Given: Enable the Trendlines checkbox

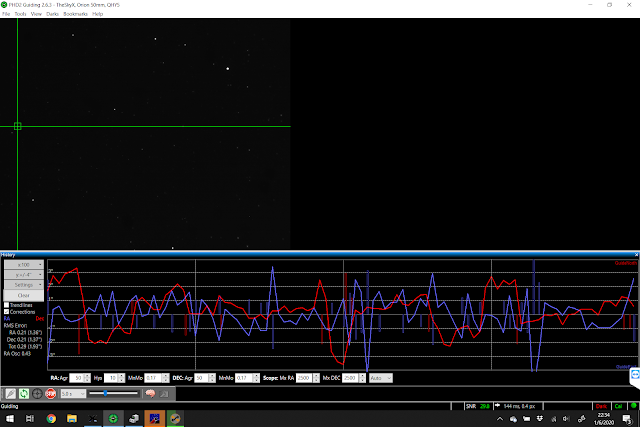Looking at the screenshot, I should (7, 305).
